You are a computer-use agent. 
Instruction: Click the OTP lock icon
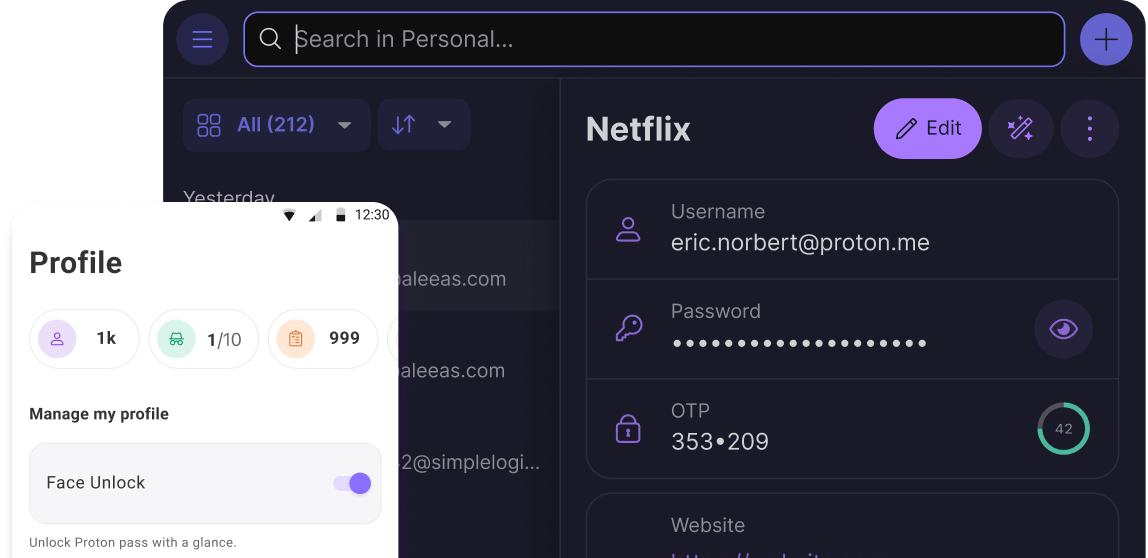coord(628,428)
